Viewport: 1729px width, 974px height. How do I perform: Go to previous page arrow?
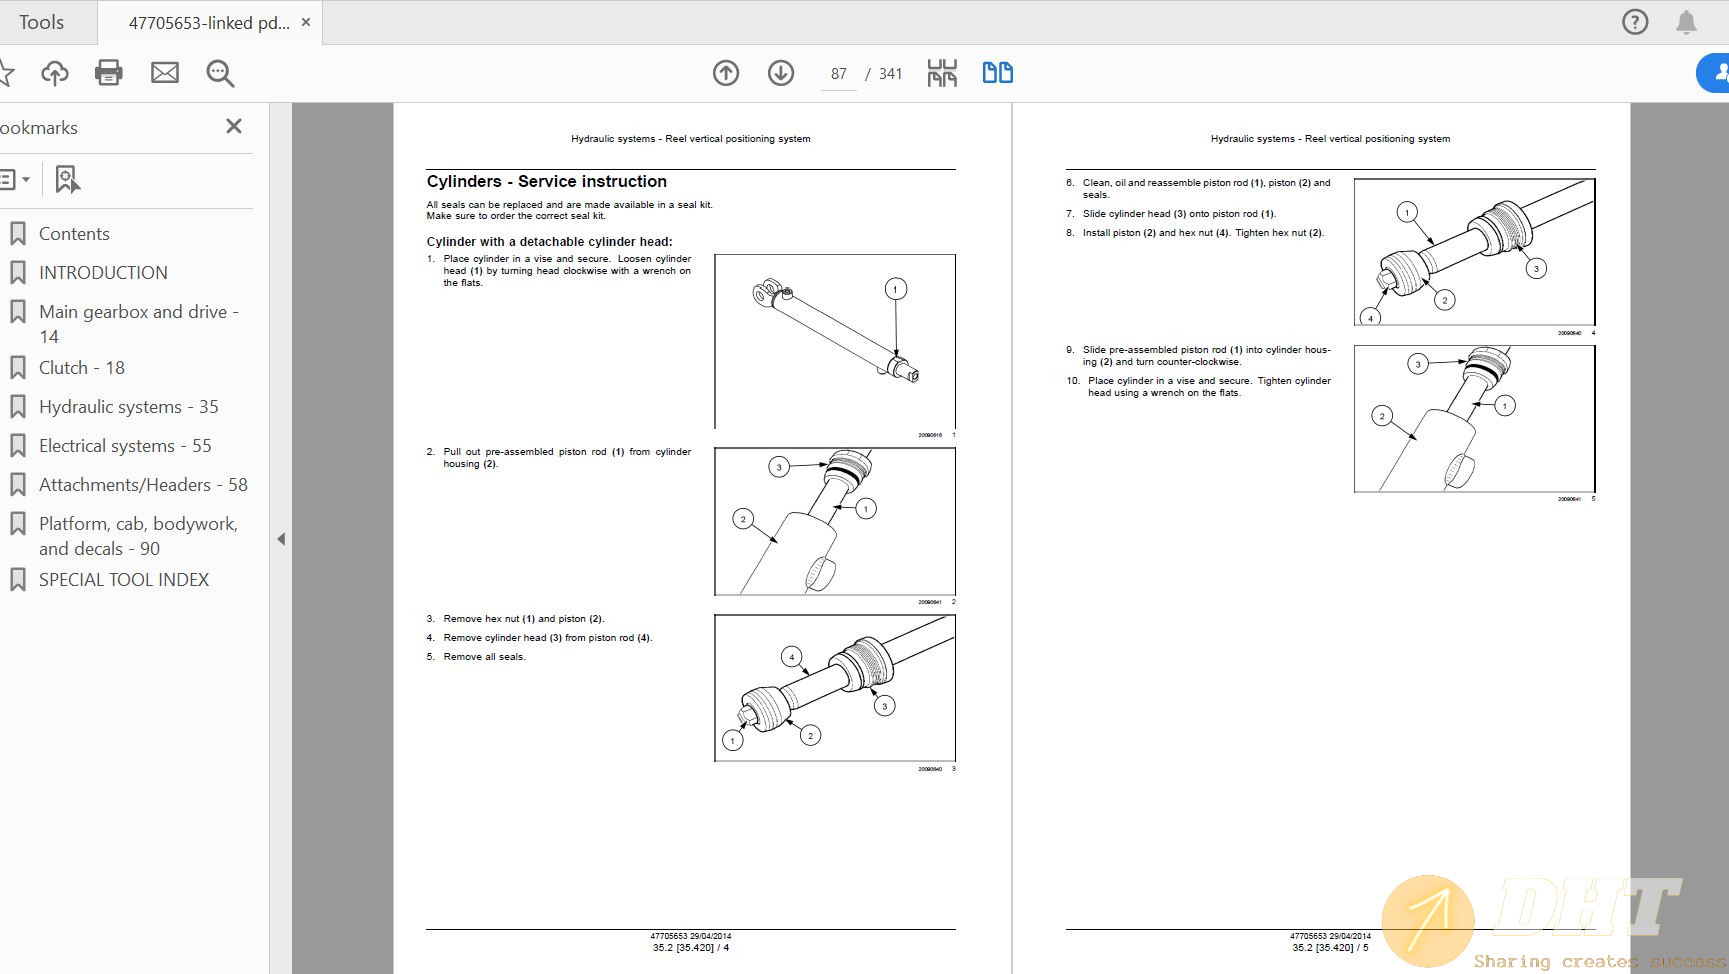(x=726, y=73)
